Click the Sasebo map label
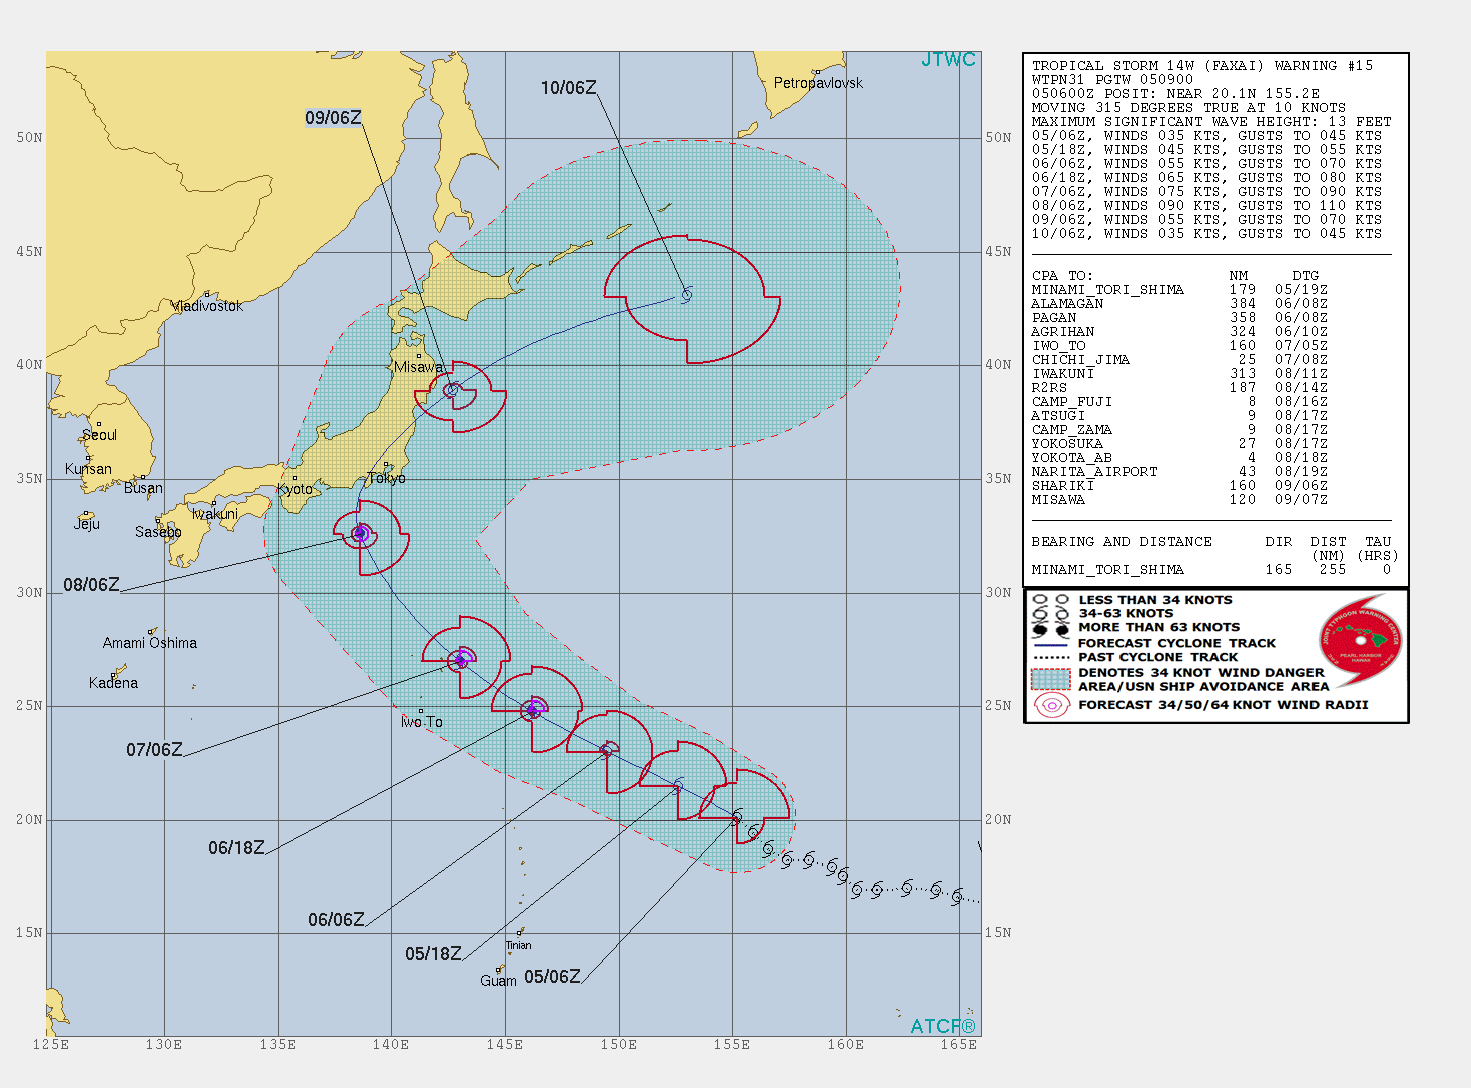This screenshot has width=1471, height=1088. pos(158,532)
